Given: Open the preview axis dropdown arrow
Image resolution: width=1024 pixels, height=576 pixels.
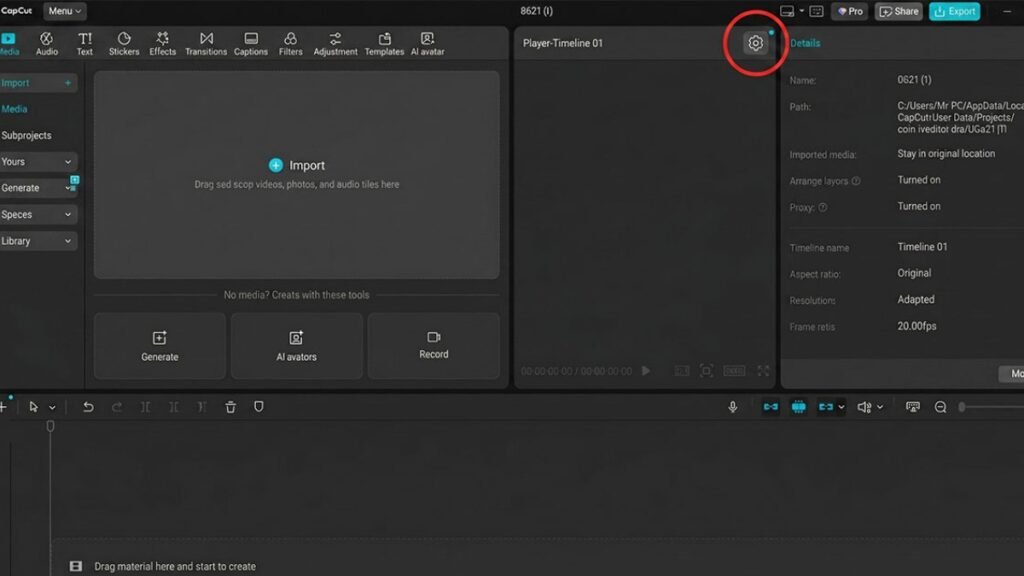Looking at the screenshot, I should tap(880, 408).
